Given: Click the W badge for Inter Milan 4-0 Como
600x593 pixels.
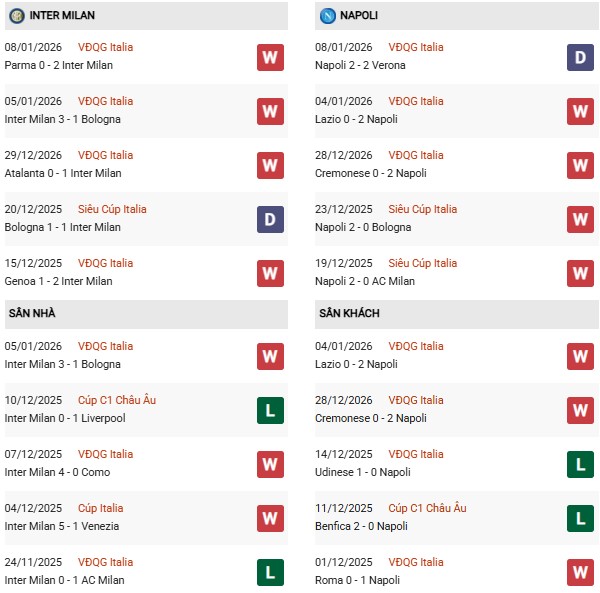Looking at the screenshot, I should [x=270, y=464].
